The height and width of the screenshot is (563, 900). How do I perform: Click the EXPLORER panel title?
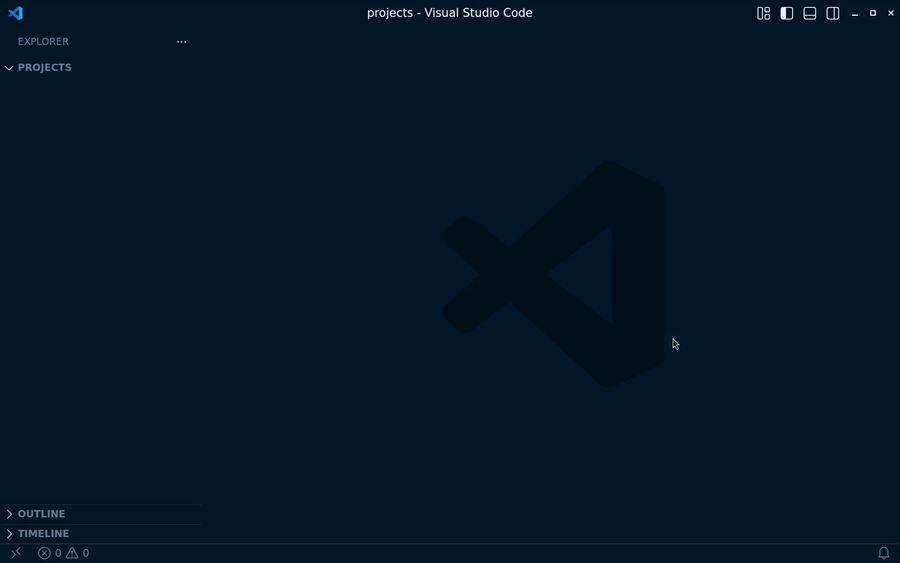[x=43, y=41]
